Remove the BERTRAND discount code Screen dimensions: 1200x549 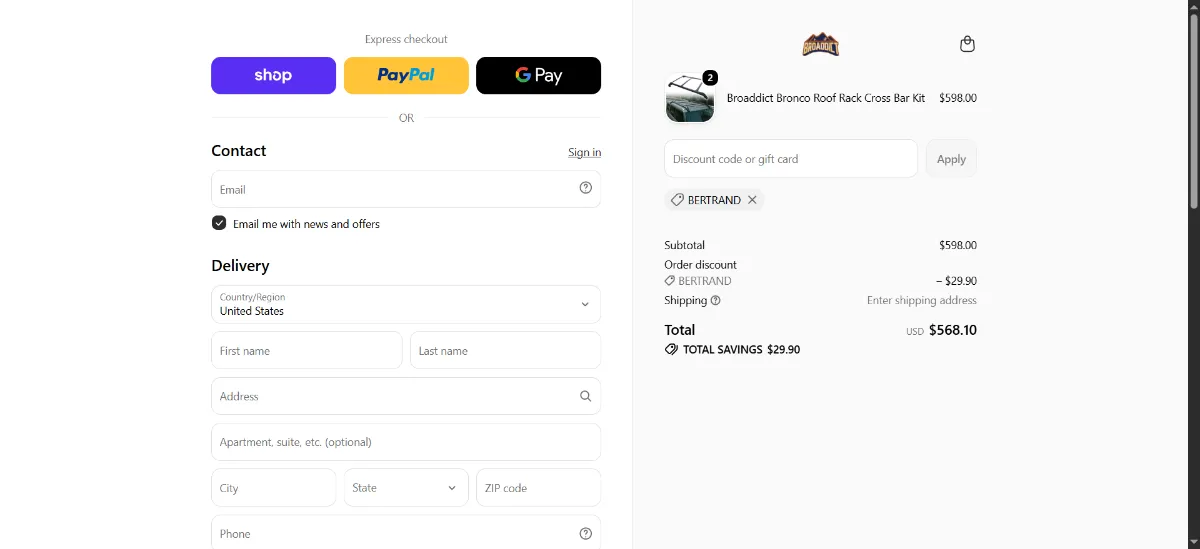[x=752, y=200]
